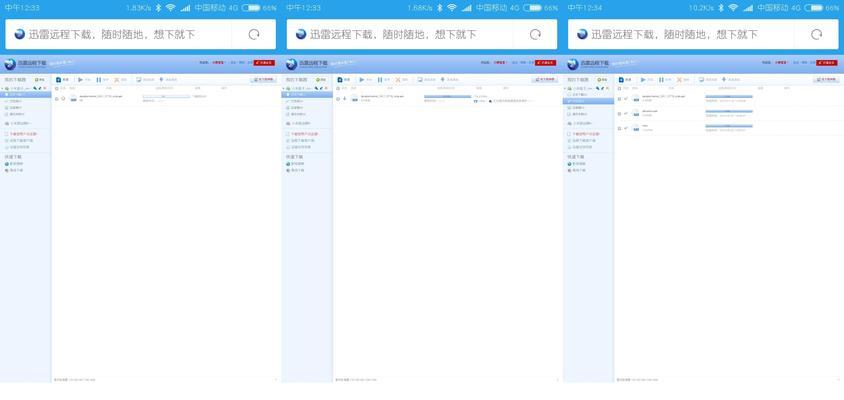Tap the Wi-Fi status icon in the 1.83K/s screenshot
Screen dimensions: 844x400
click(x=171, y=8)
